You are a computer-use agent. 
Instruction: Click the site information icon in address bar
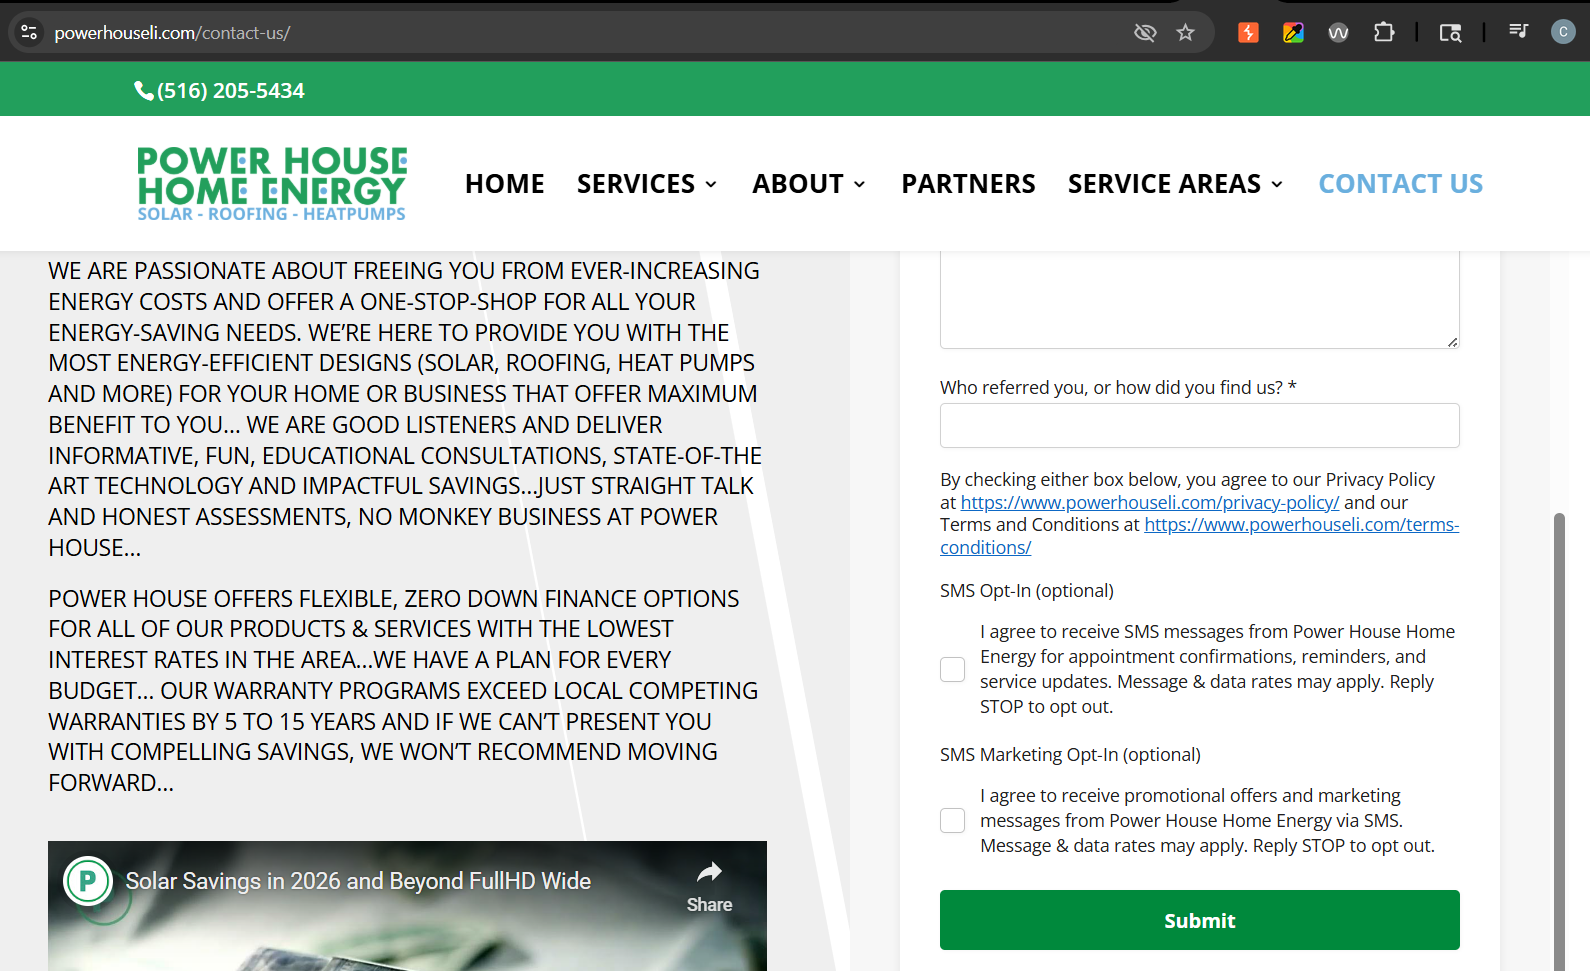point(29,32)
